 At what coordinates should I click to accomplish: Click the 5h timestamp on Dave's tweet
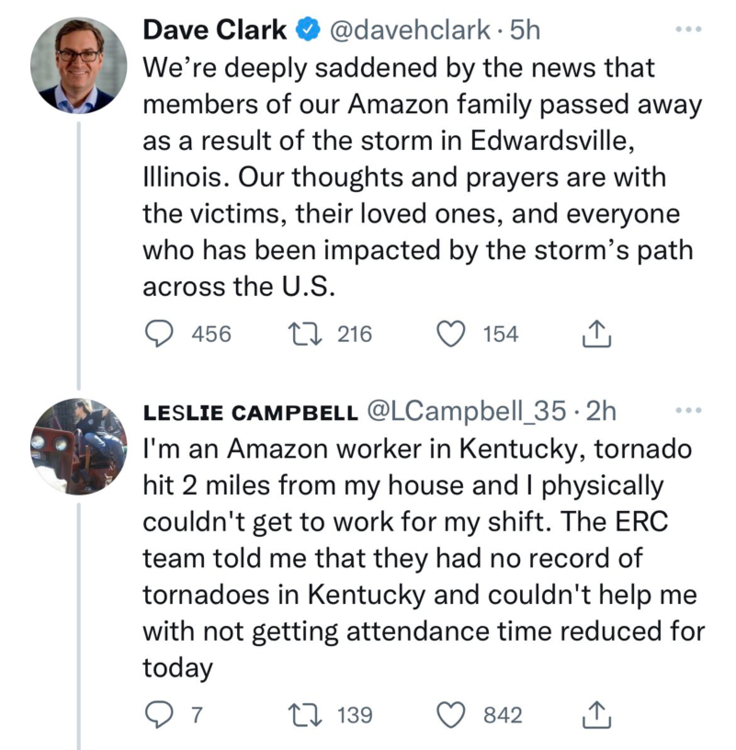click(524, 30)
